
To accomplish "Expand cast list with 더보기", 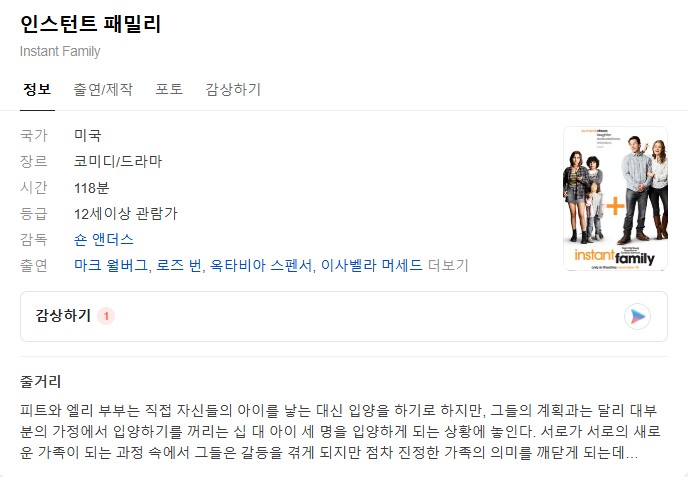I will coord(448,265).
